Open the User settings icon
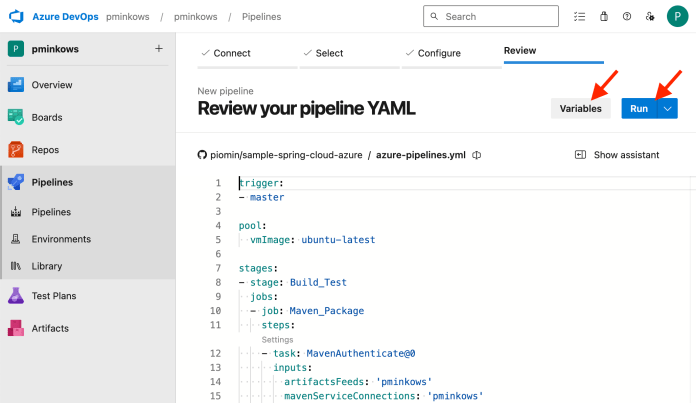The image size is (696, 403). tap(650, 16)
